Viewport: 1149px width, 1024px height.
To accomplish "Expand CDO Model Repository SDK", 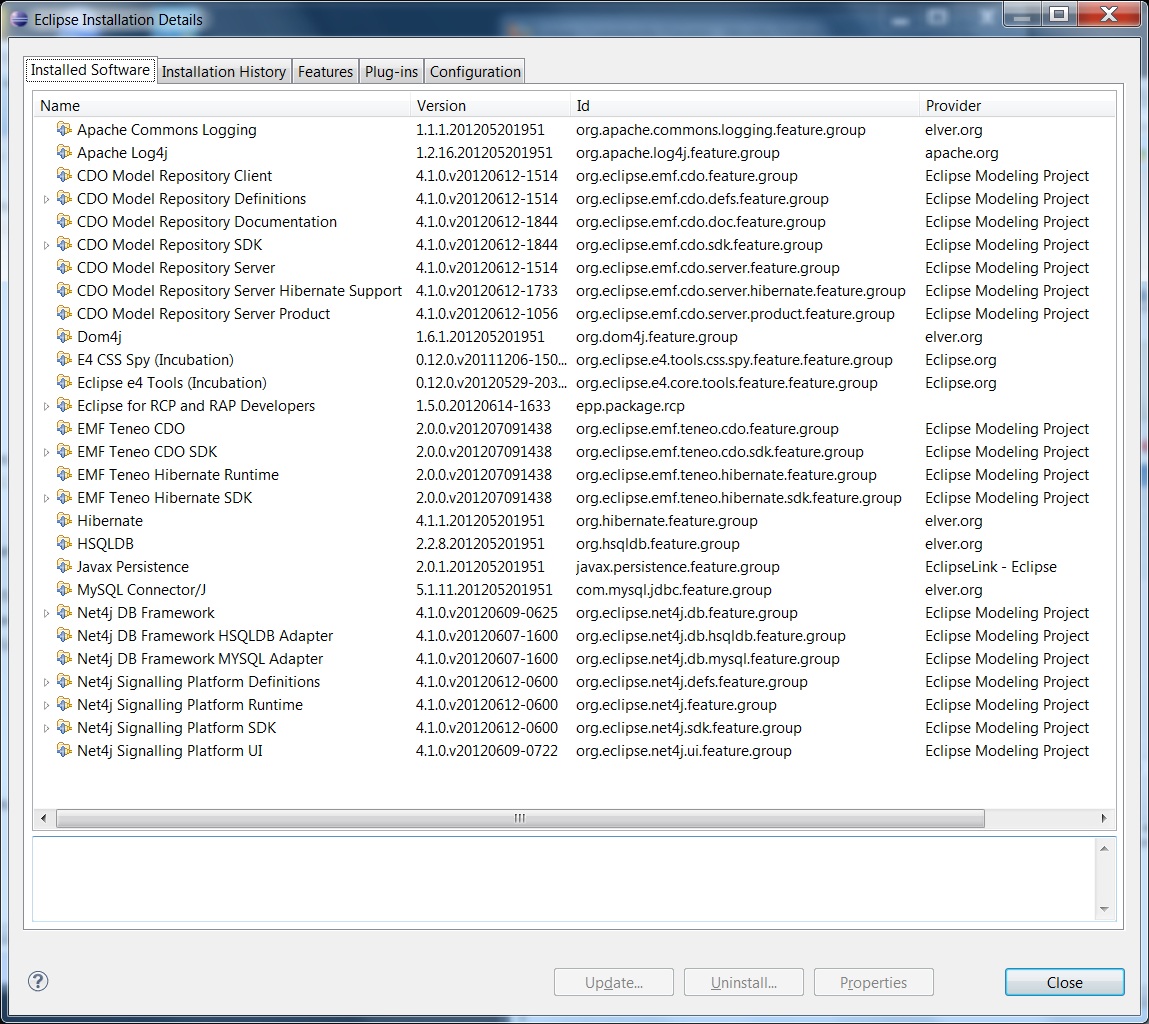I will [x=46, y=245].
